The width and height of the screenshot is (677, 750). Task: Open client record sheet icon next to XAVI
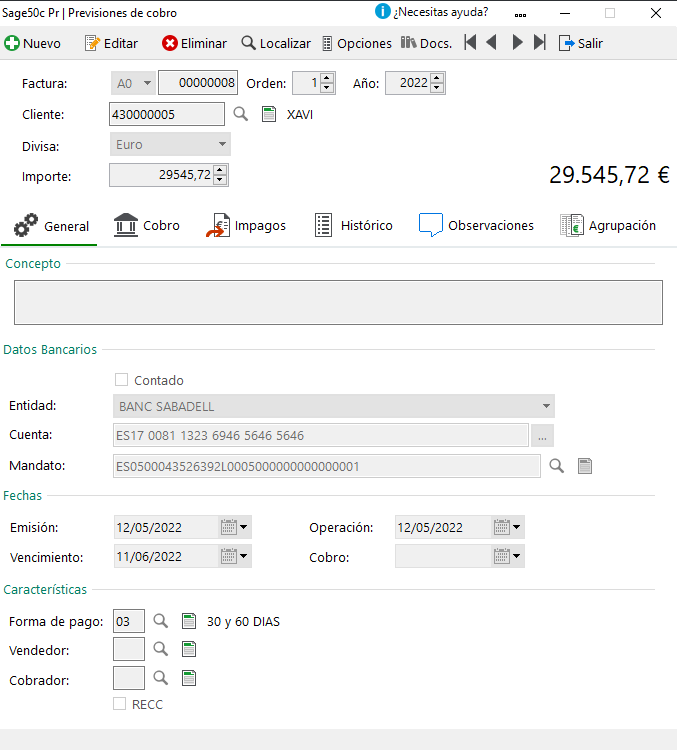(269, 114)
